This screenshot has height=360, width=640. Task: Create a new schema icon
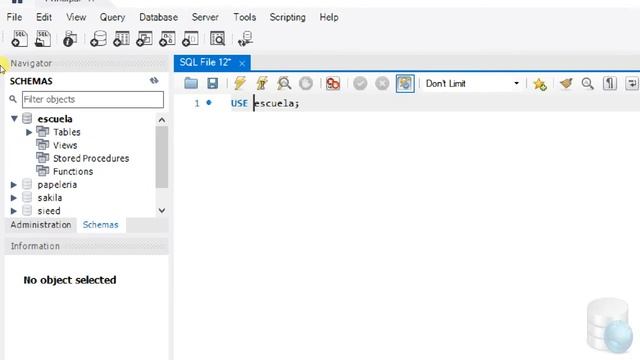click(98, 39)
